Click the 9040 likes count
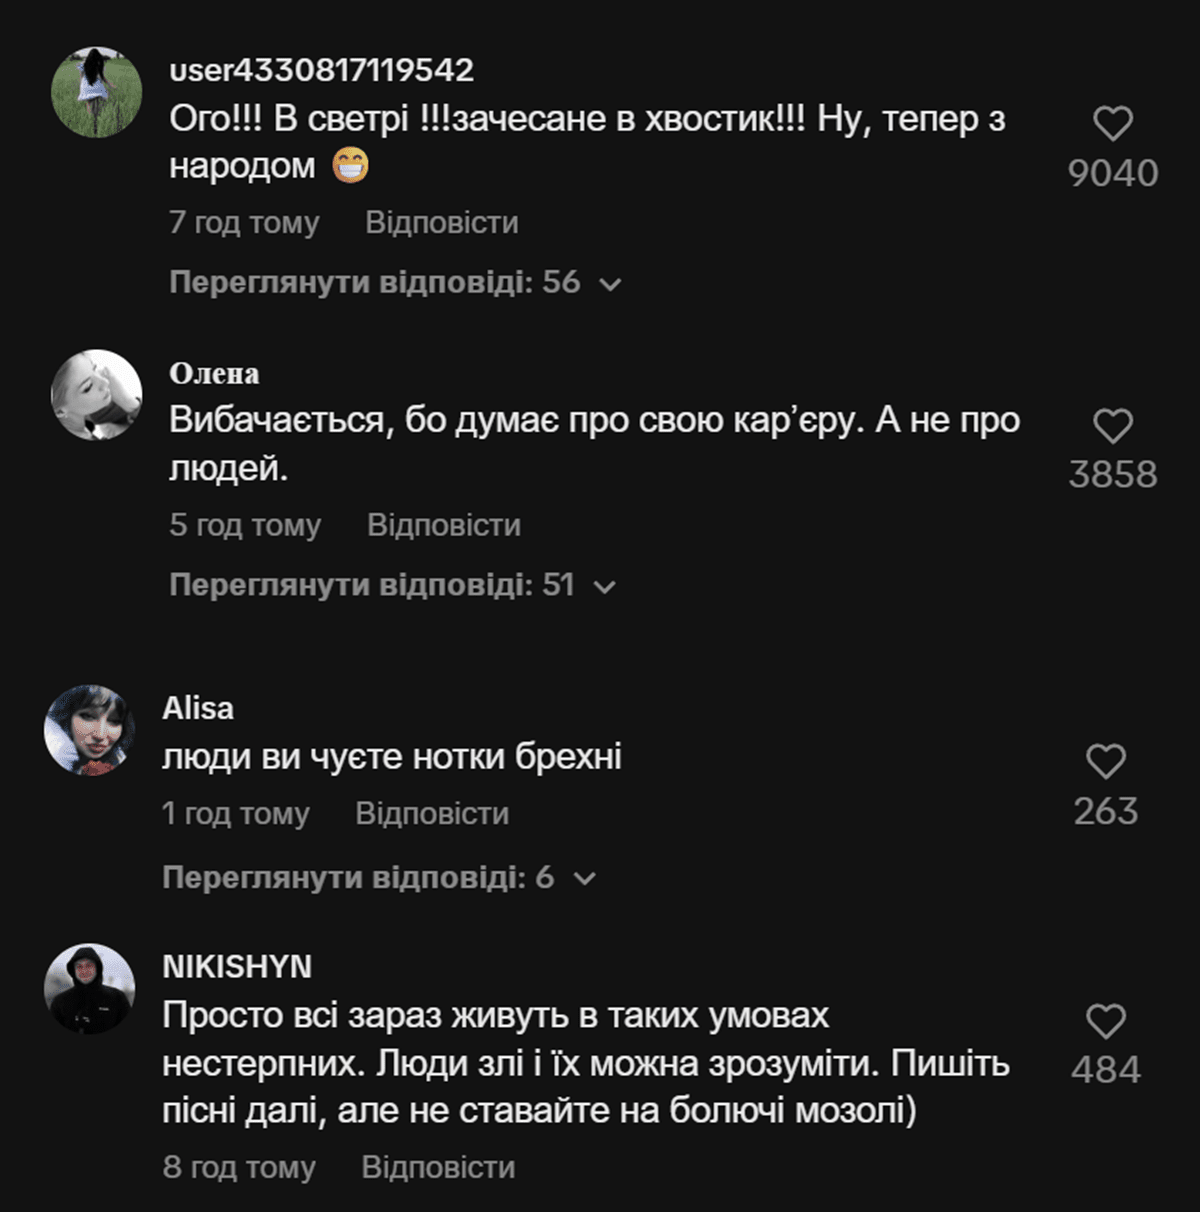 [1112, 173]
